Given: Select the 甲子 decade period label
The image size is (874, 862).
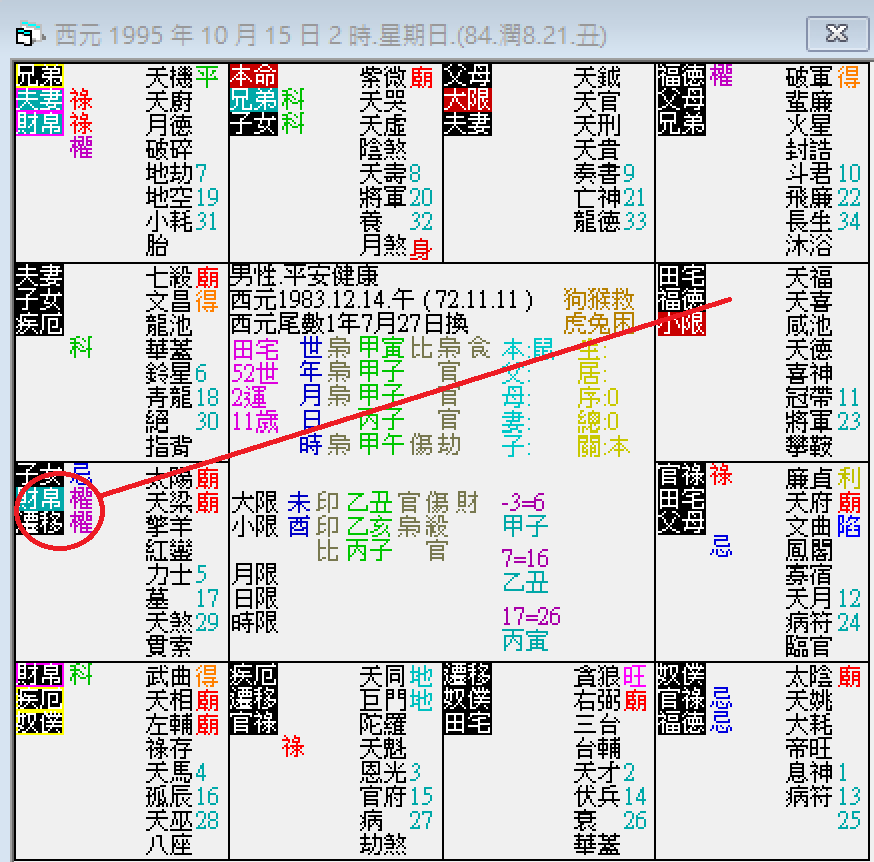Looking at the screenshot, I should click(527, 523).
